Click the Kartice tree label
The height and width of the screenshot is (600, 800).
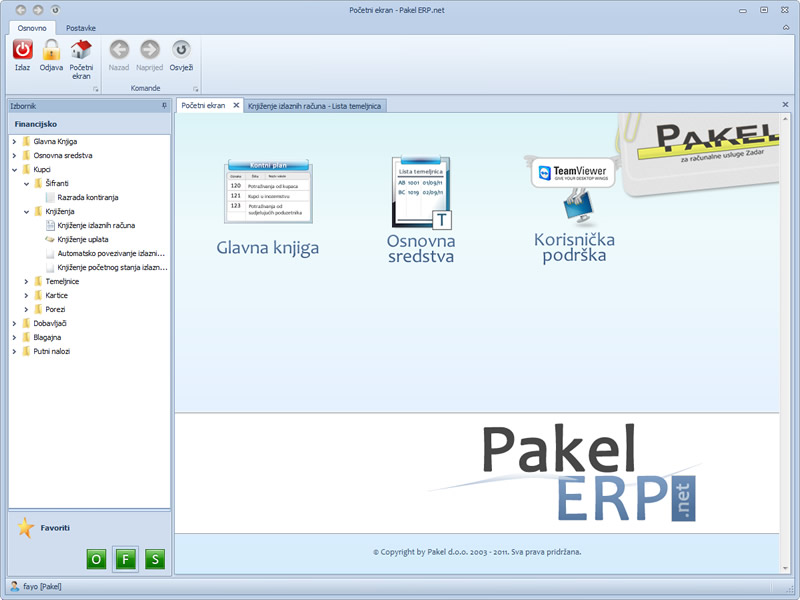click(x=57, y=295)
